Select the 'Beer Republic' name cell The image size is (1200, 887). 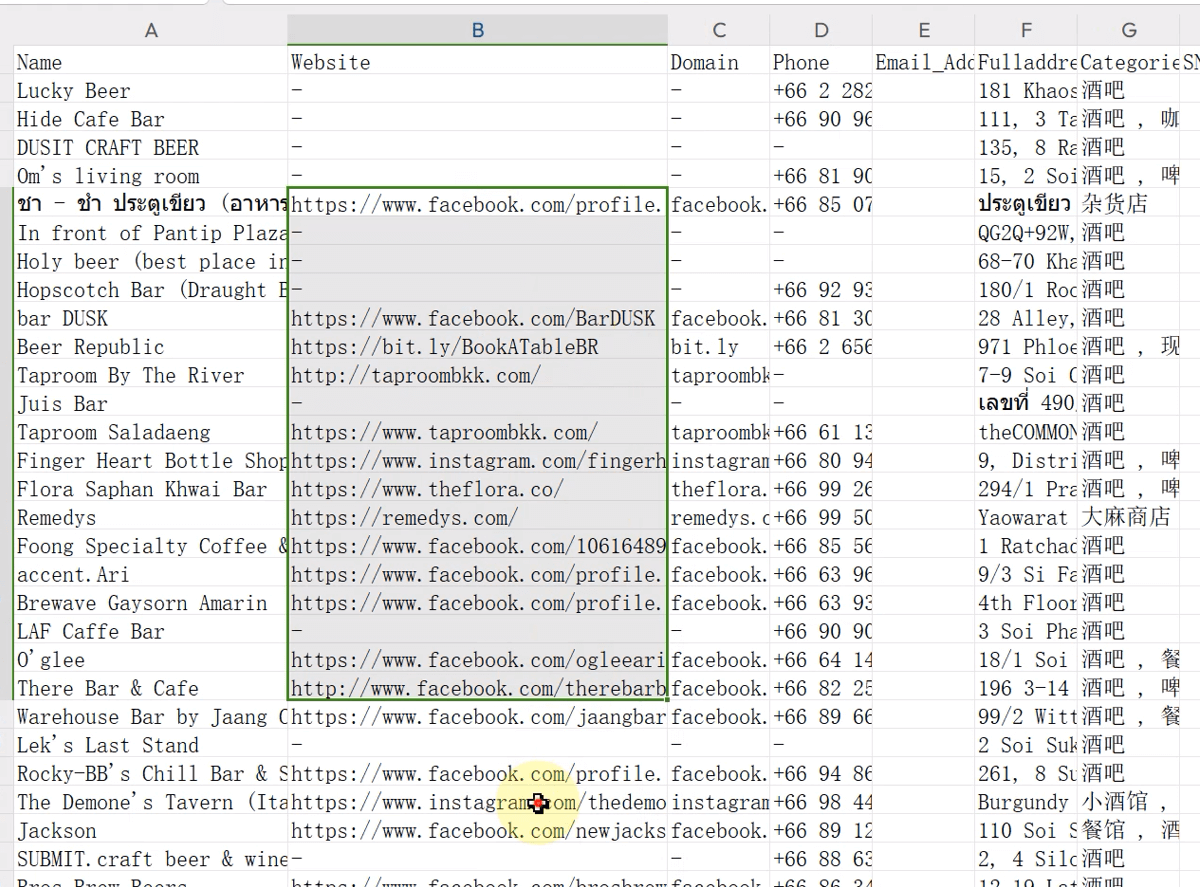pyautogui.click(x=151, y=347)
